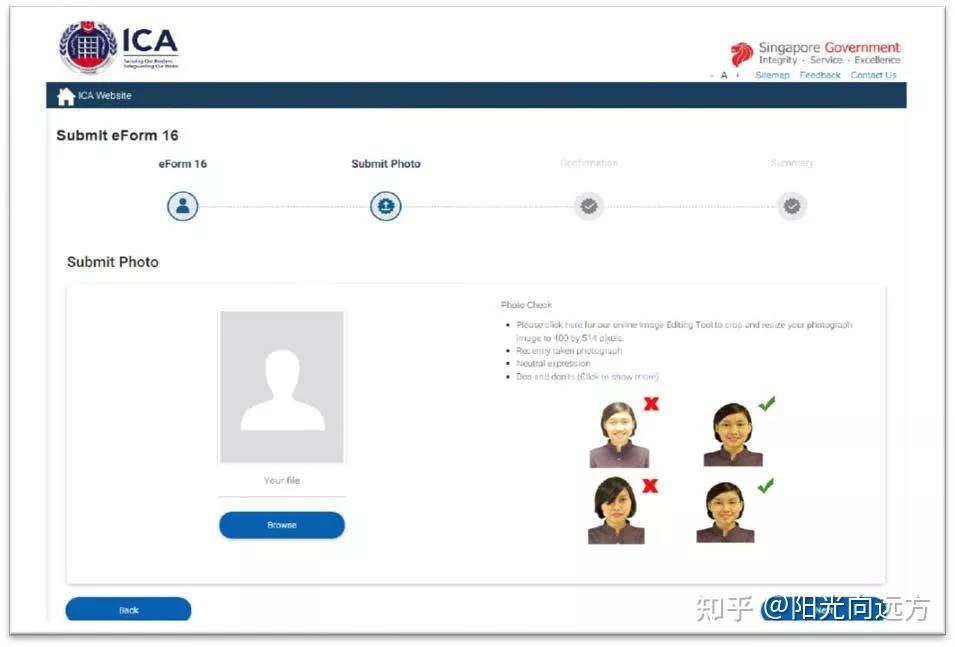The width and height of the screenshot is (955, 647).
Task: Click the Back button at bottom left
Action: click(x=128, y=610)
